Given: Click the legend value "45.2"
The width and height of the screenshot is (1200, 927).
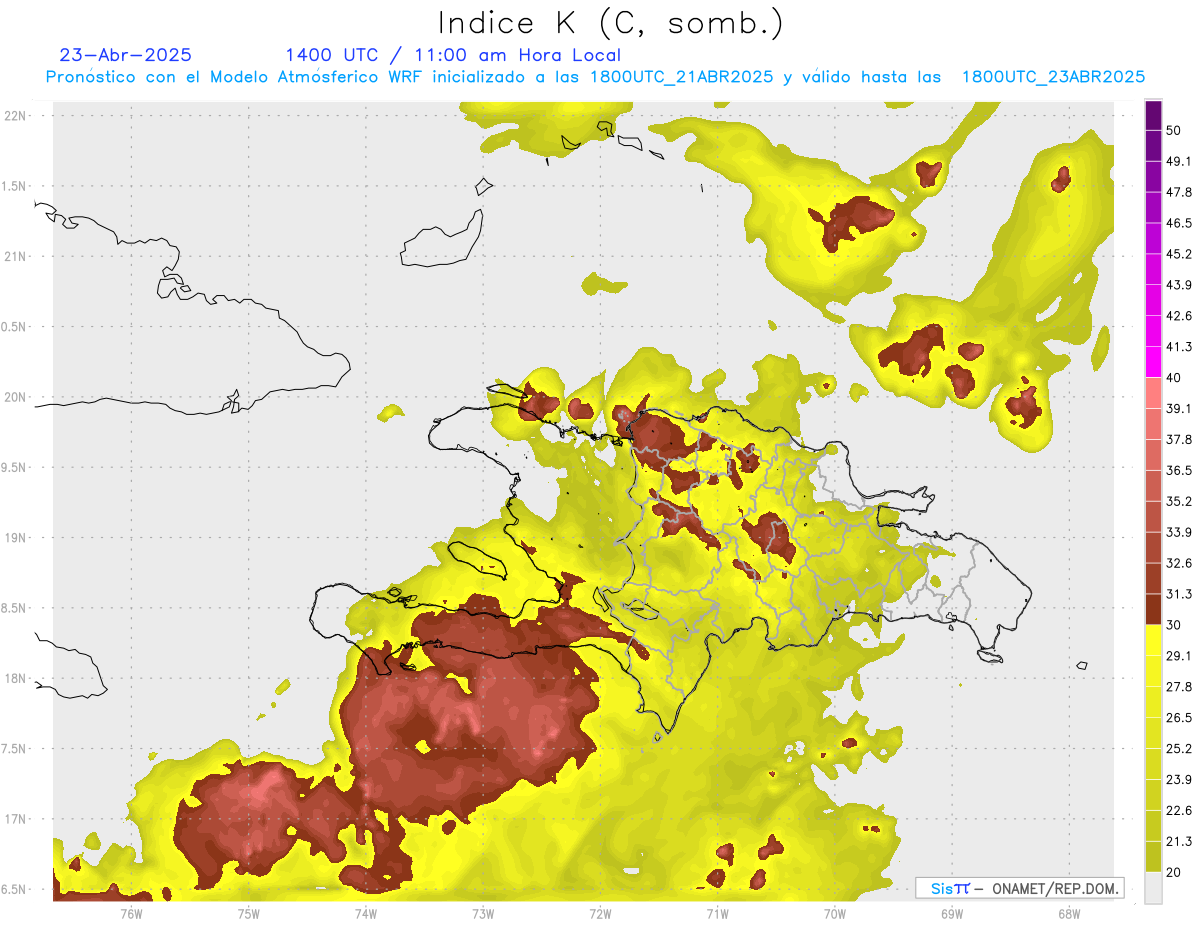Looking at the screenshot, I should coord(1179,255).
